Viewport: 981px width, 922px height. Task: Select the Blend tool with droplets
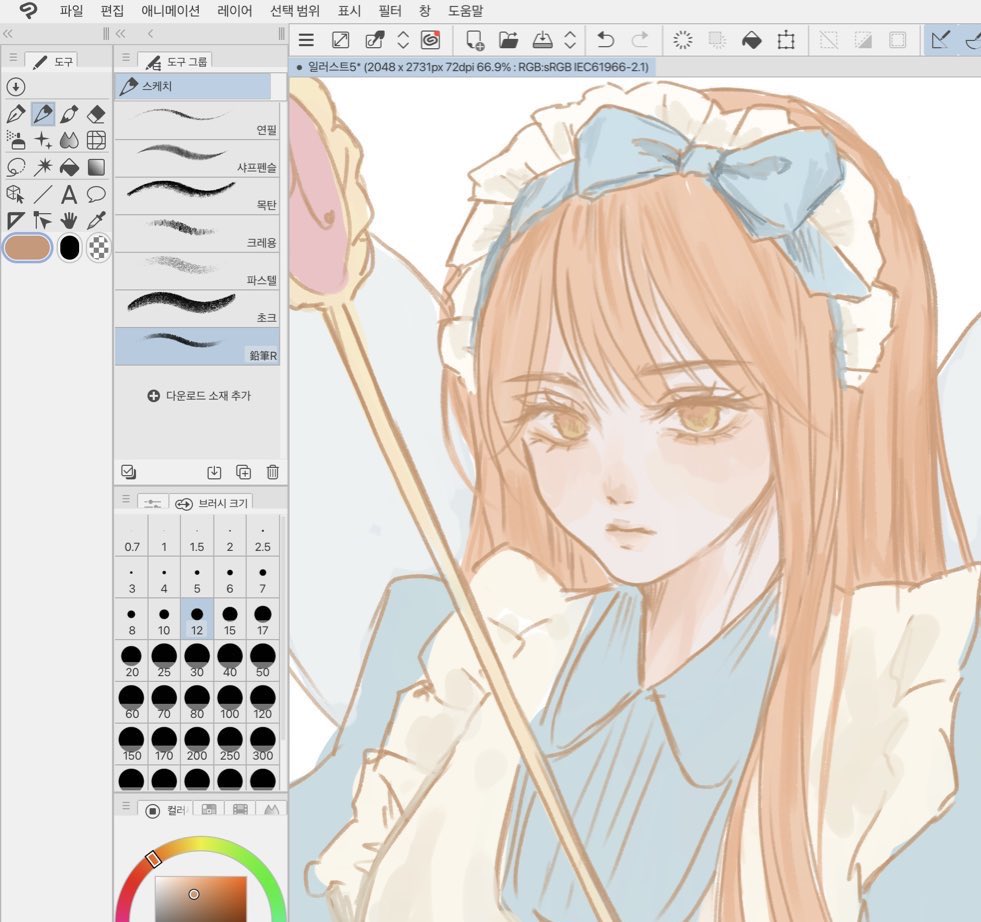69,140
